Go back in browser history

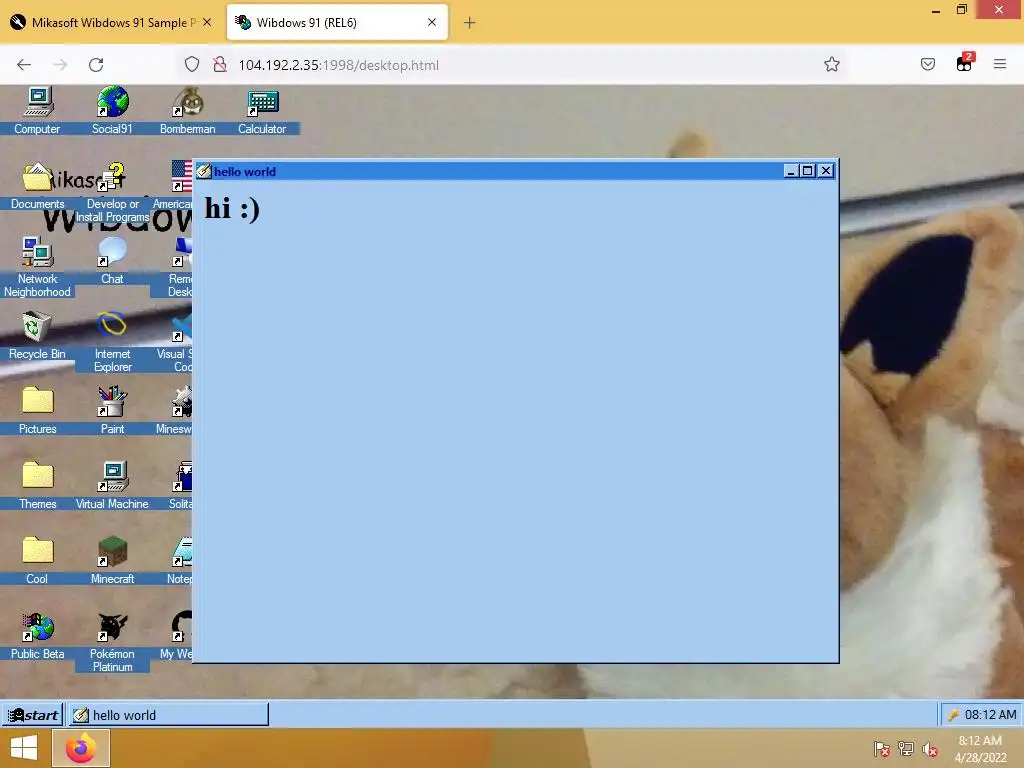tap(24, 65)
